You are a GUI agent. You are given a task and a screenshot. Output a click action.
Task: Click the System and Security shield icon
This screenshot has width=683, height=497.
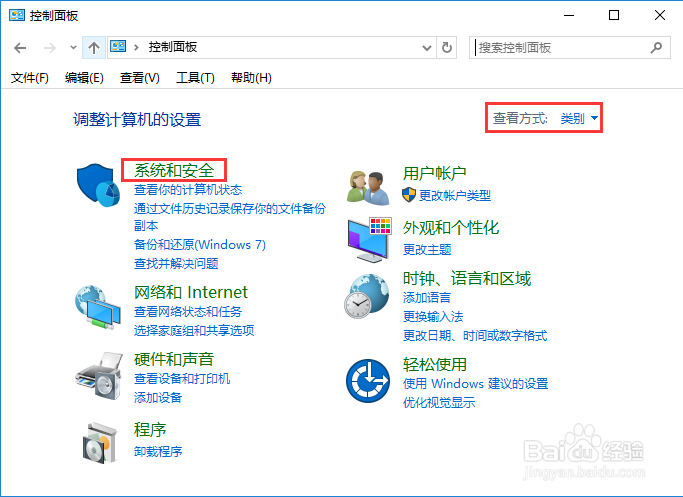(98, 185)
